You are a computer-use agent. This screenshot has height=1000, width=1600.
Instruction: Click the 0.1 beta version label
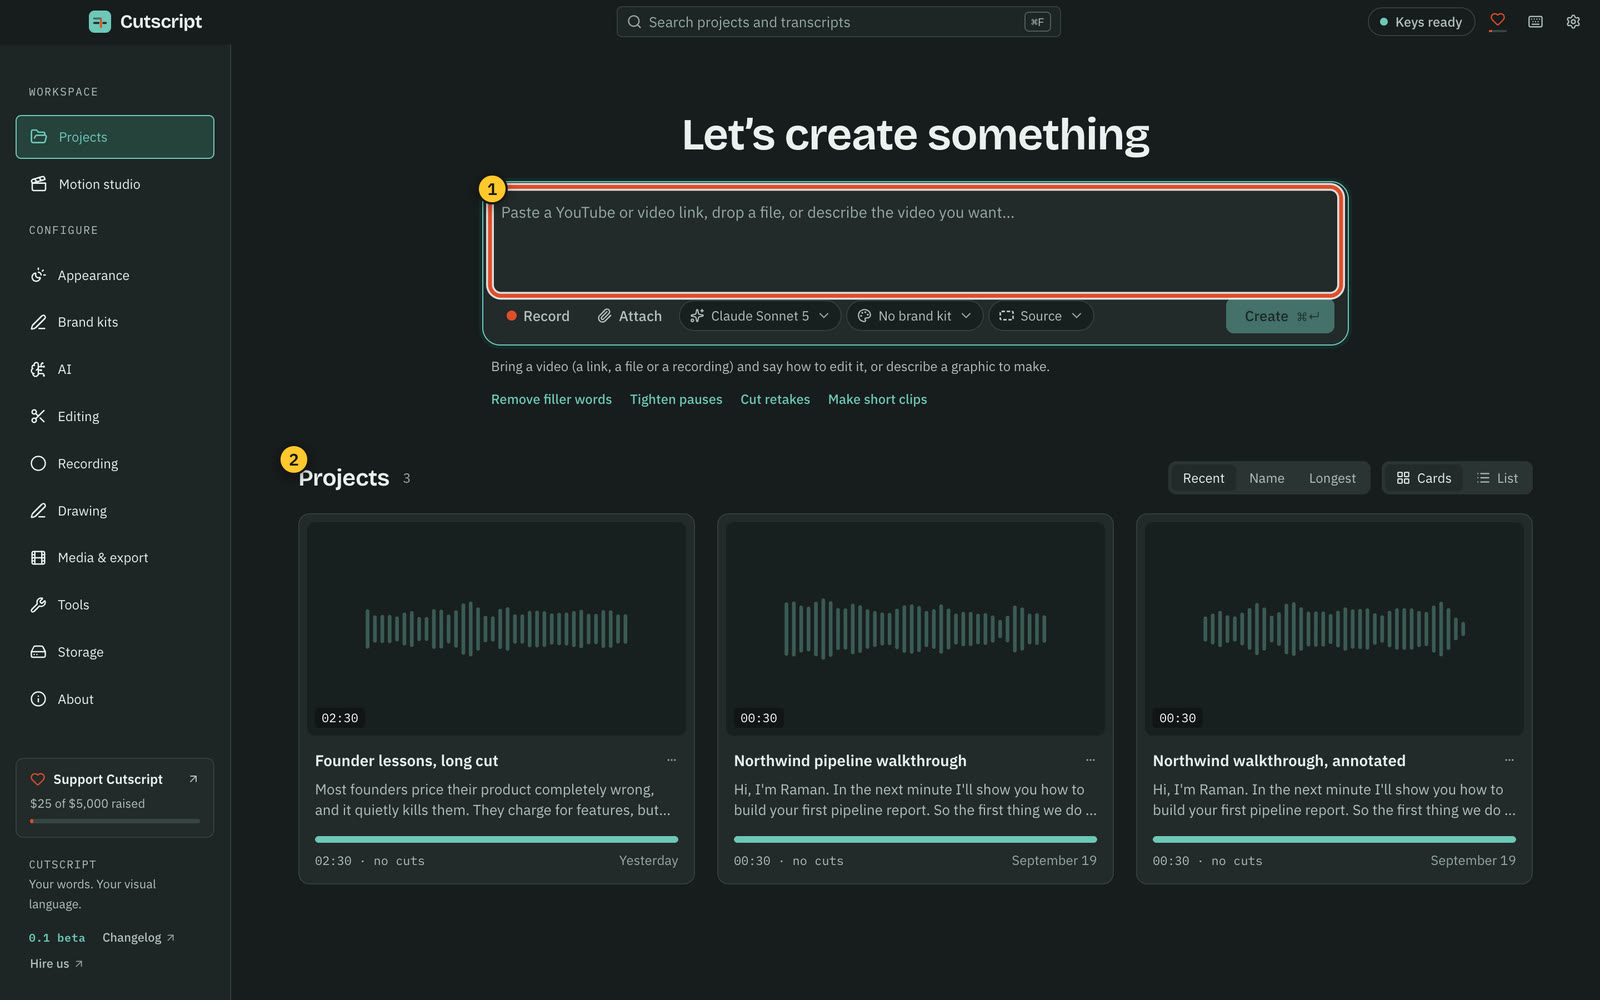tap(57, 938)
